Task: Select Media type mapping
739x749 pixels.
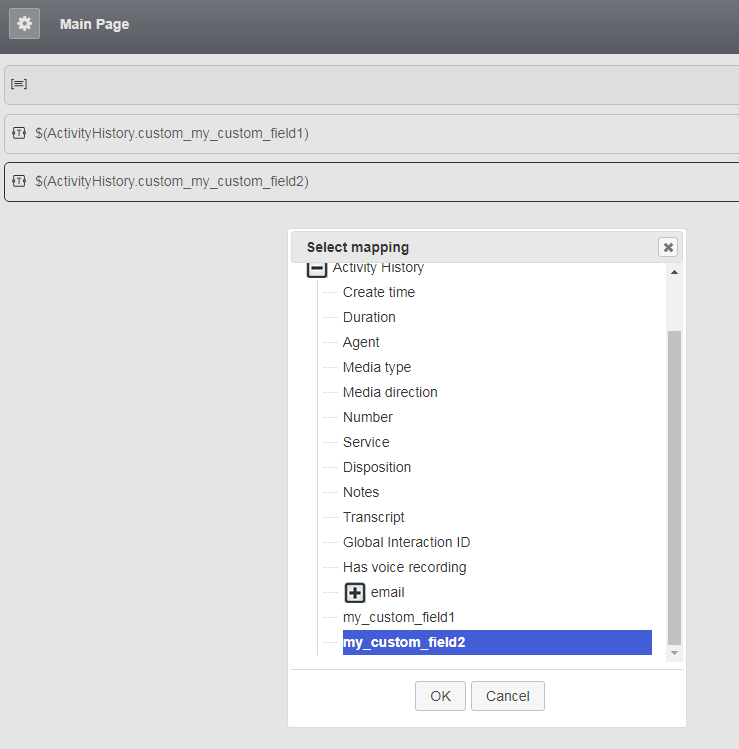Action: [376, 367]
